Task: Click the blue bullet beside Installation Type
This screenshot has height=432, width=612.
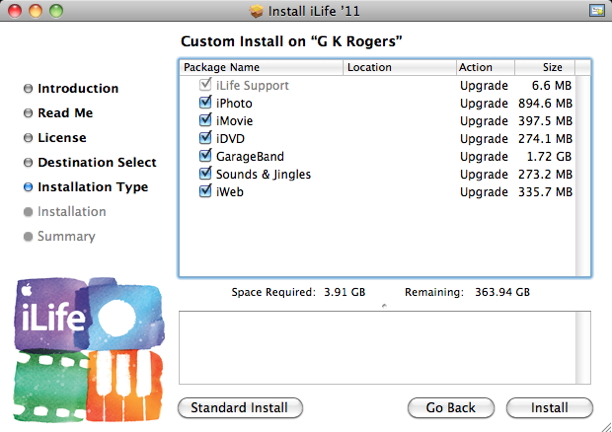Action: (x=28, y=187)
